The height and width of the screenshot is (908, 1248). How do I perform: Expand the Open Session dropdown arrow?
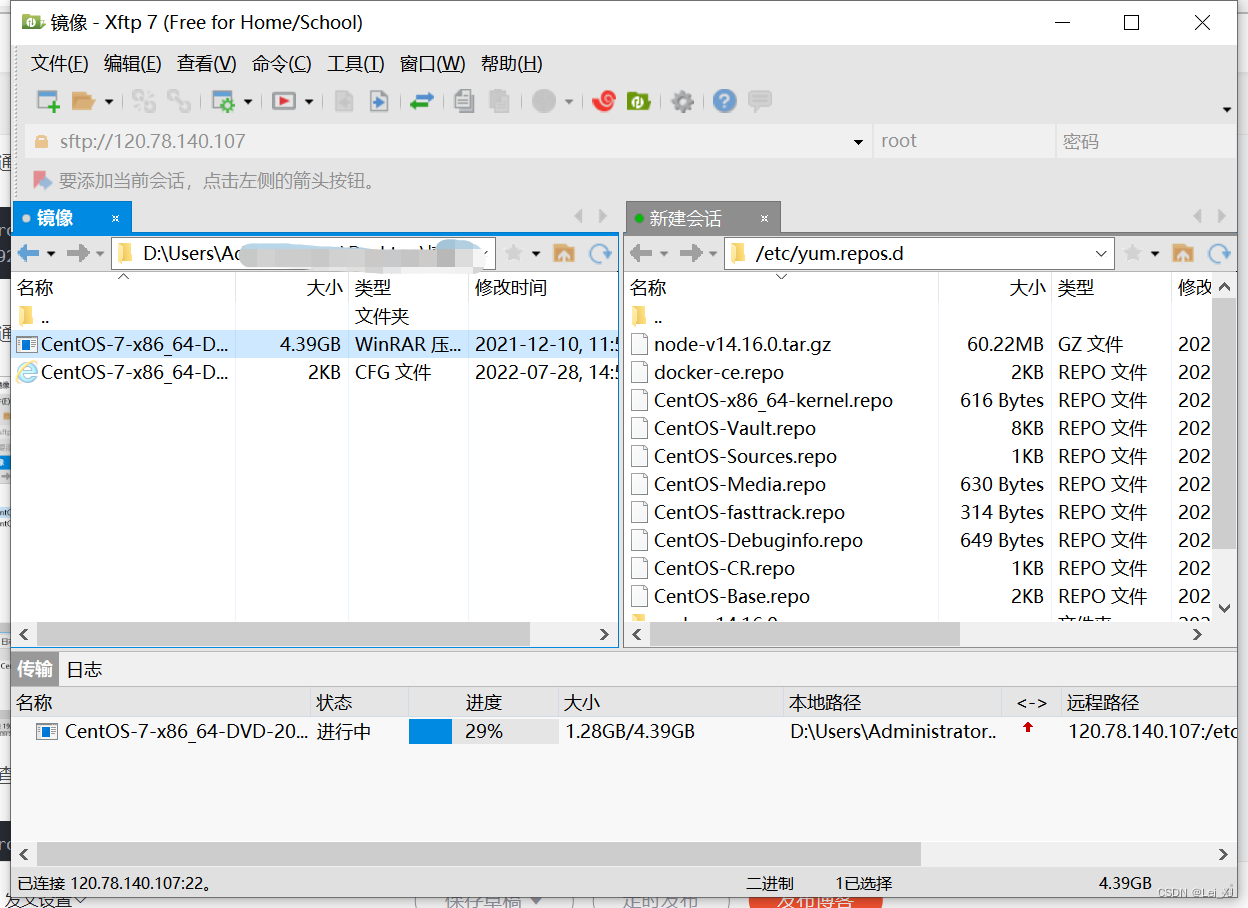pyautogui.click(x=109, y=101)
